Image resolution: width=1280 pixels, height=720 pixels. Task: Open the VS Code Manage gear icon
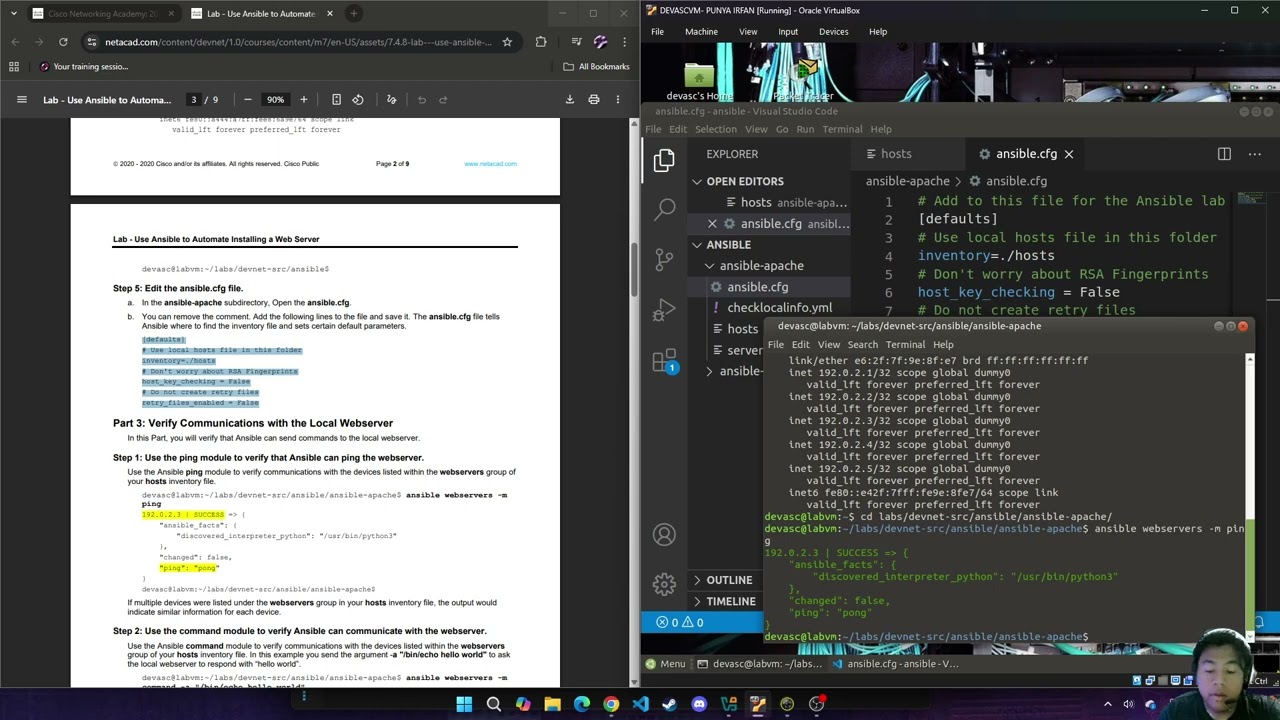664,584
